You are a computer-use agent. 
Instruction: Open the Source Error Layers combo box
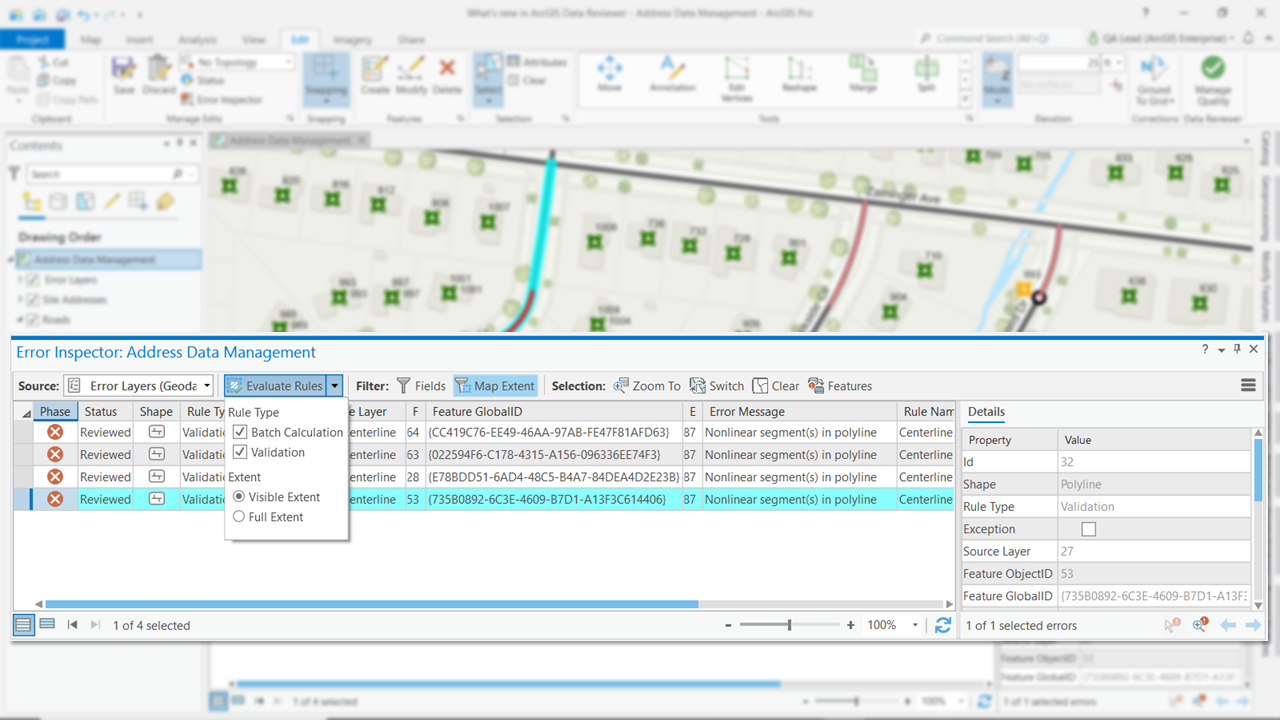(139, 386)
